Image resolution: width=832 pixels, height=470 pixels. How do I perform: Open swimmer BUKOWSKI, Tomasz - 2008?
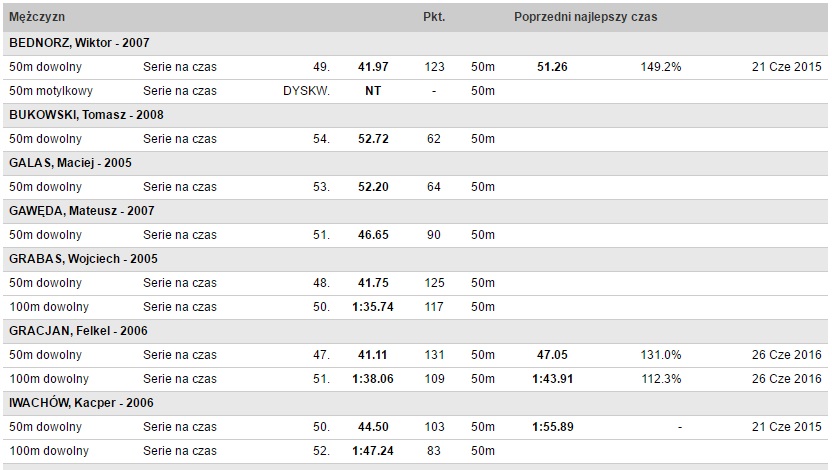tap(86, 115)
